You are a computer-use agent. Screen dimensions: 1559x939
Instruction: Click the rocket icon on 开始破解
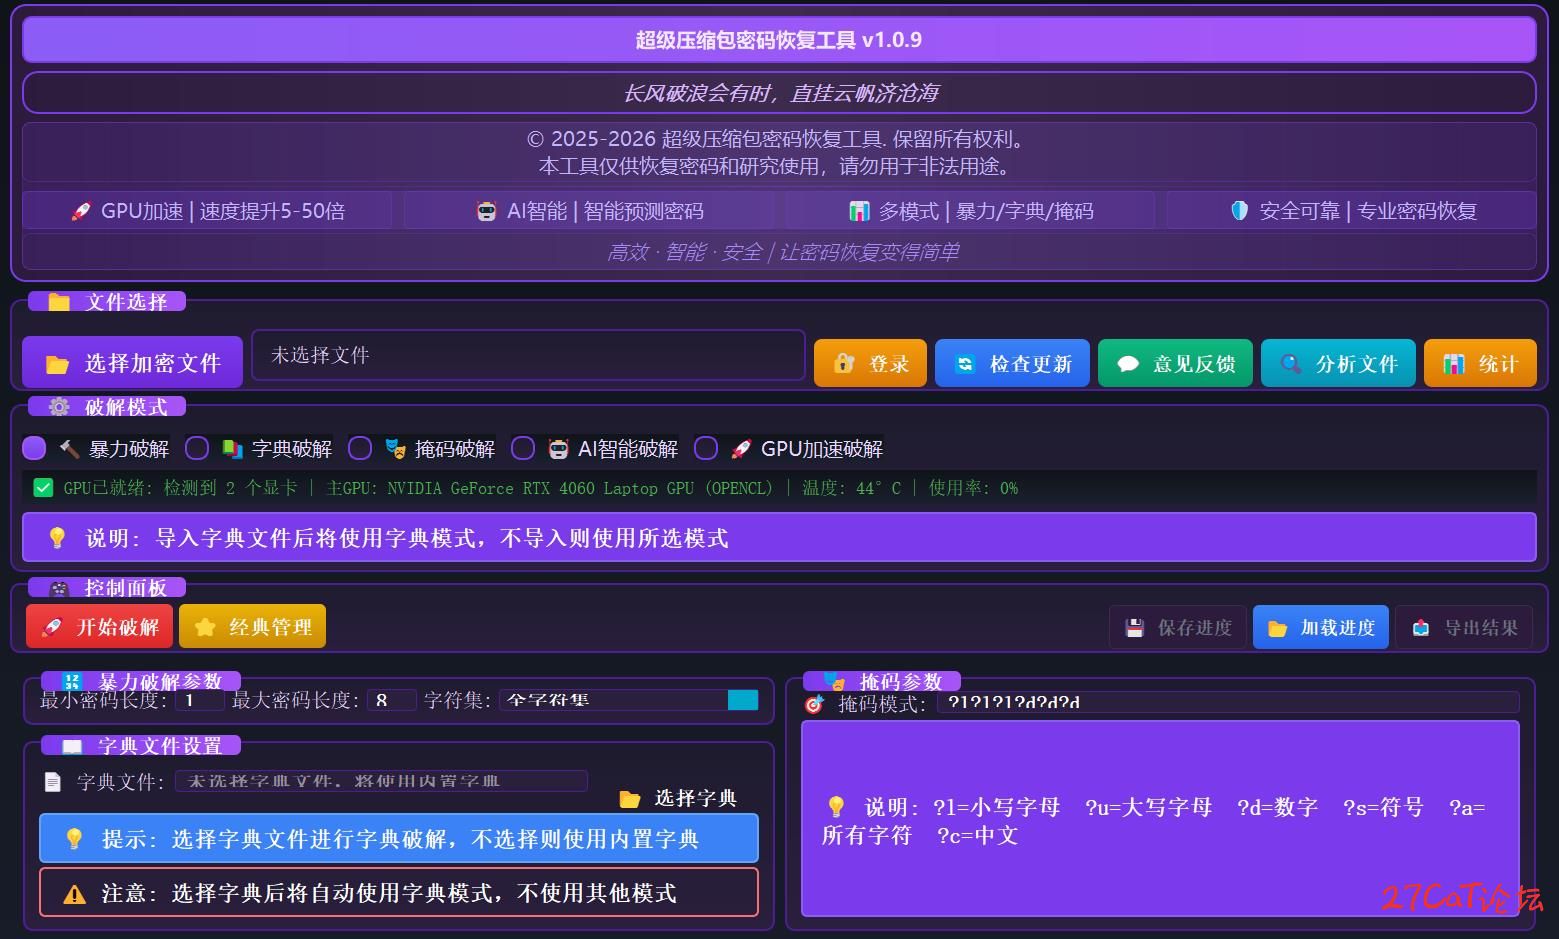pyautogui.click(x=51, y=627)
